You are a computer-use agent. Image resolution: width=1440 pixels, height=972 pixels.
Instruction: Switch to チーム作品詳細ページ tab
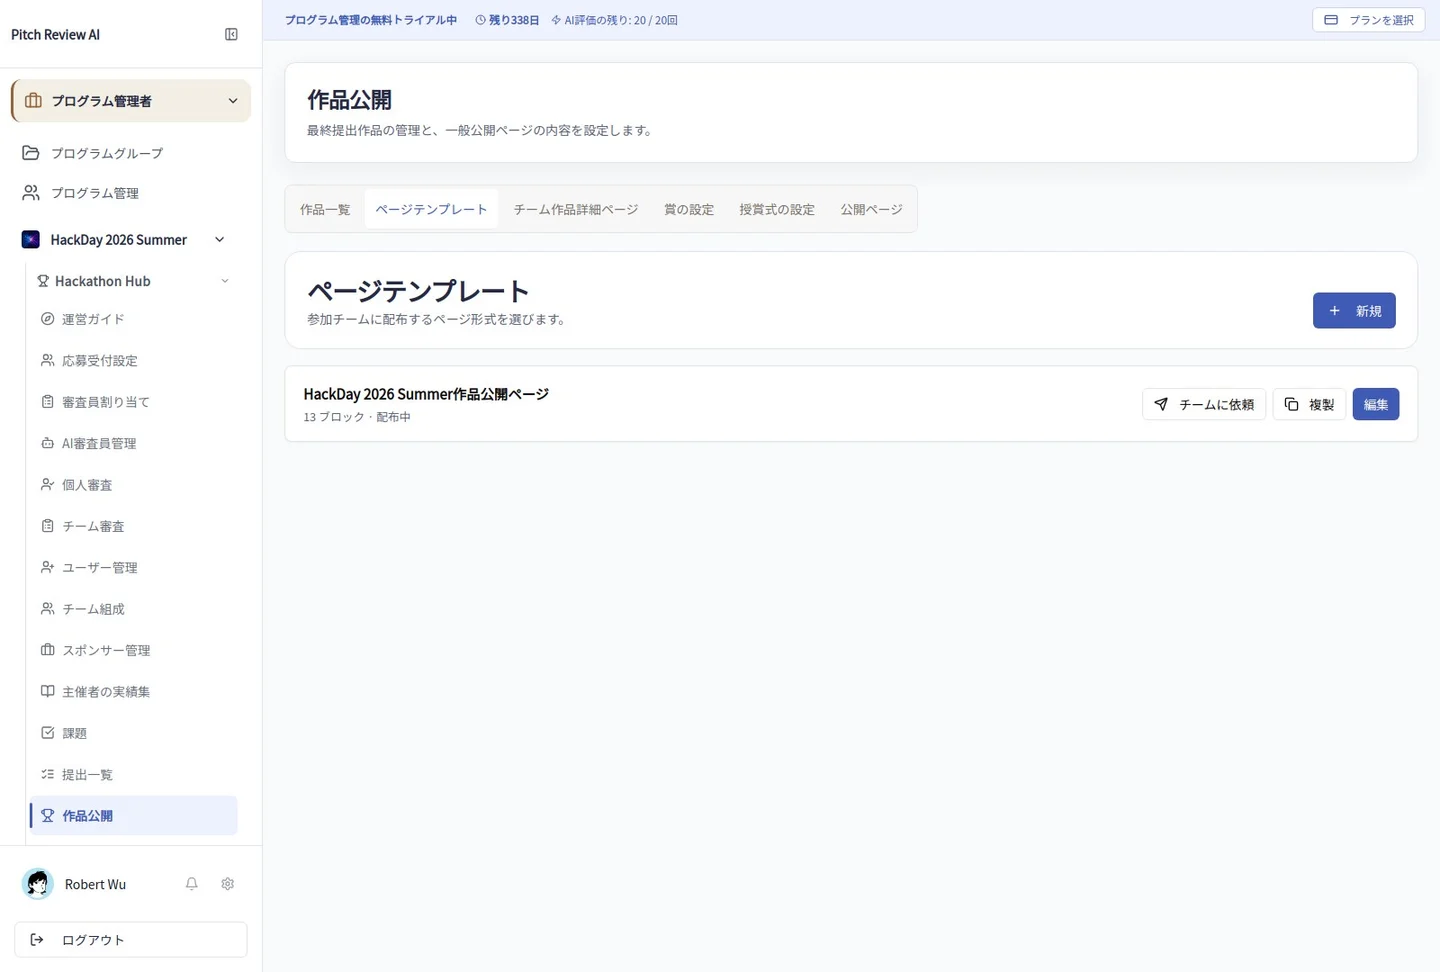click(x=576, y=209)
